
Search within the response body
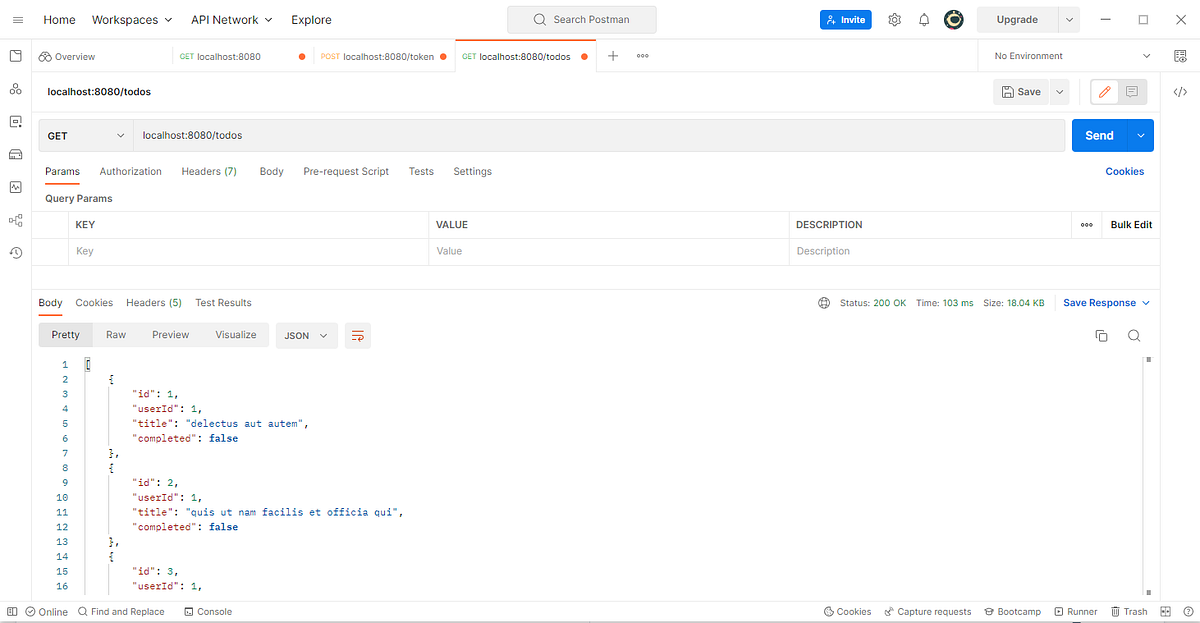(x=1134, y=336)
